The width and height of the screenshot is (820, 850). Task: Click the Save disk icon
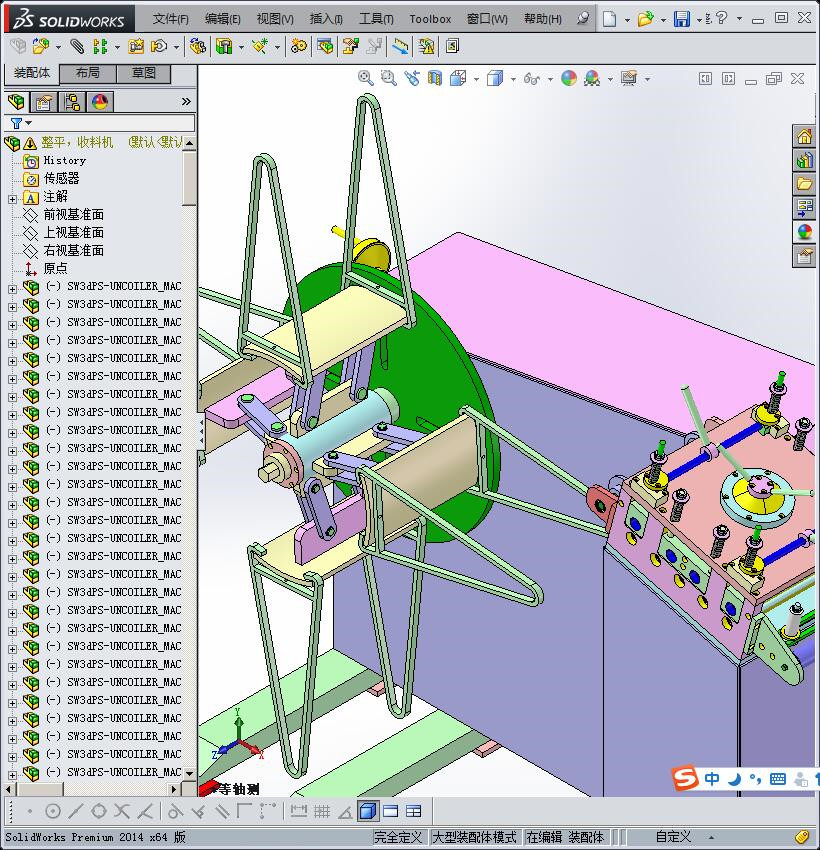[x=681, y=19]
